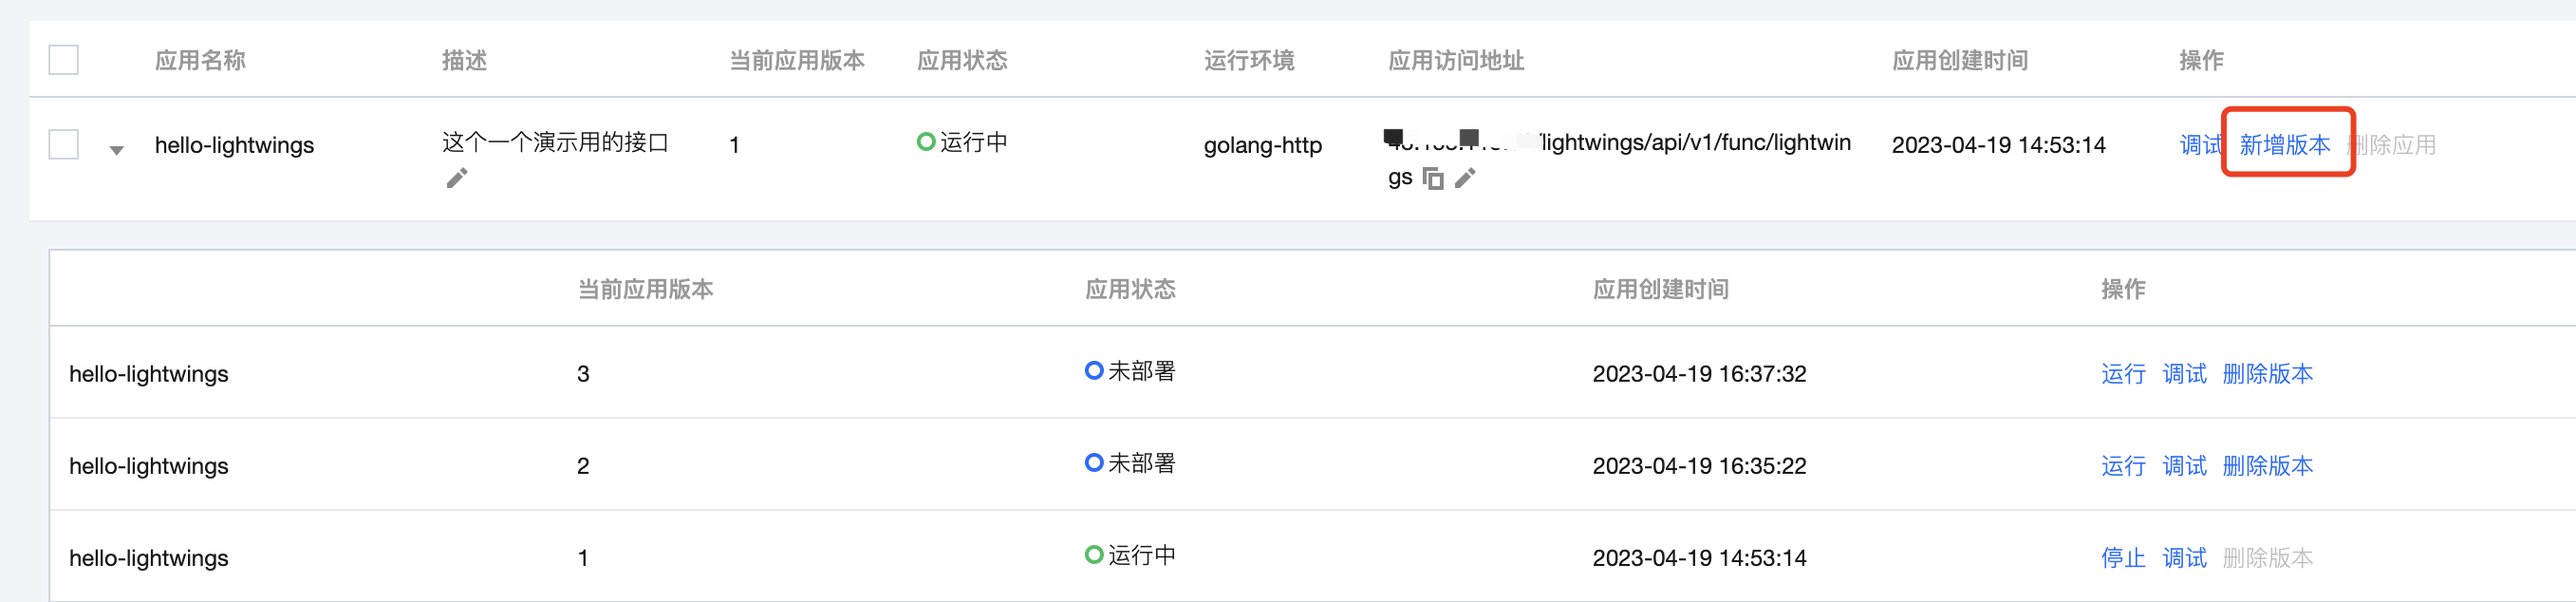
Task: Click green running status icon in top row
Action: 926,142
